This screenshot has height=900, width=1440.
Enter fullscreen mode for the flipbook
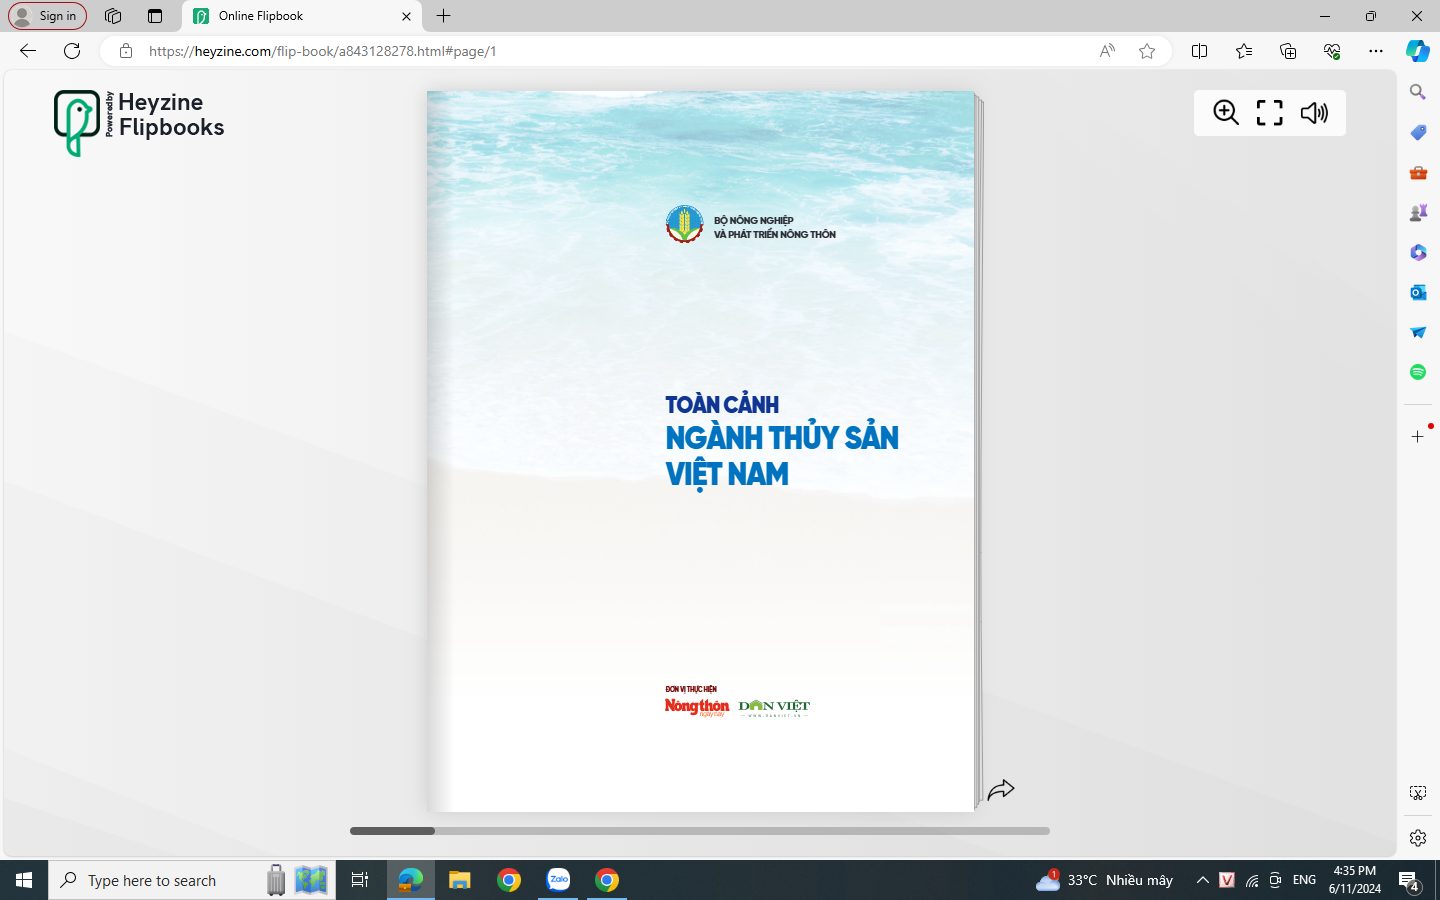point(1269,113)
